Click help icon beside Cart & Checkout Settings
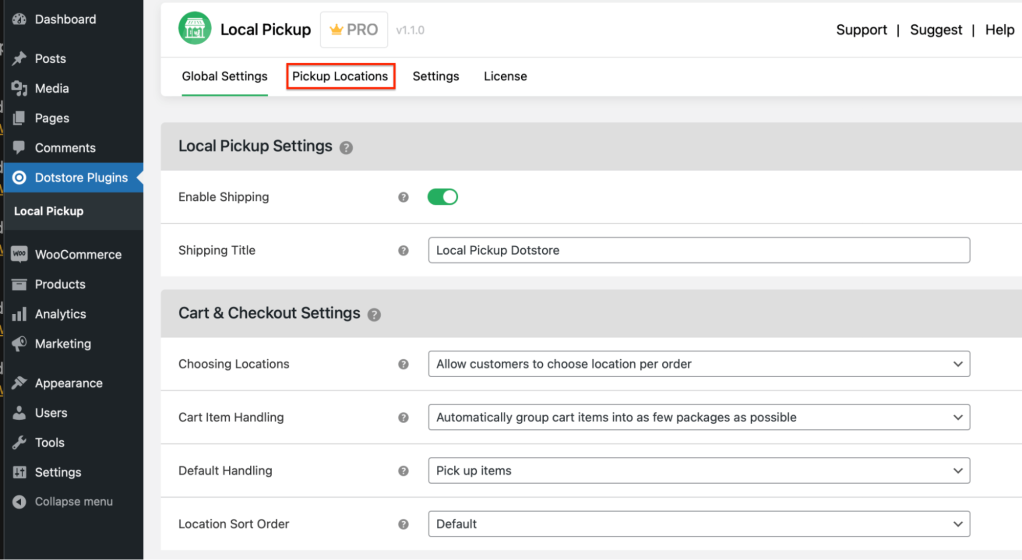This screenshot has height=560, width=1022. (374, 315)
